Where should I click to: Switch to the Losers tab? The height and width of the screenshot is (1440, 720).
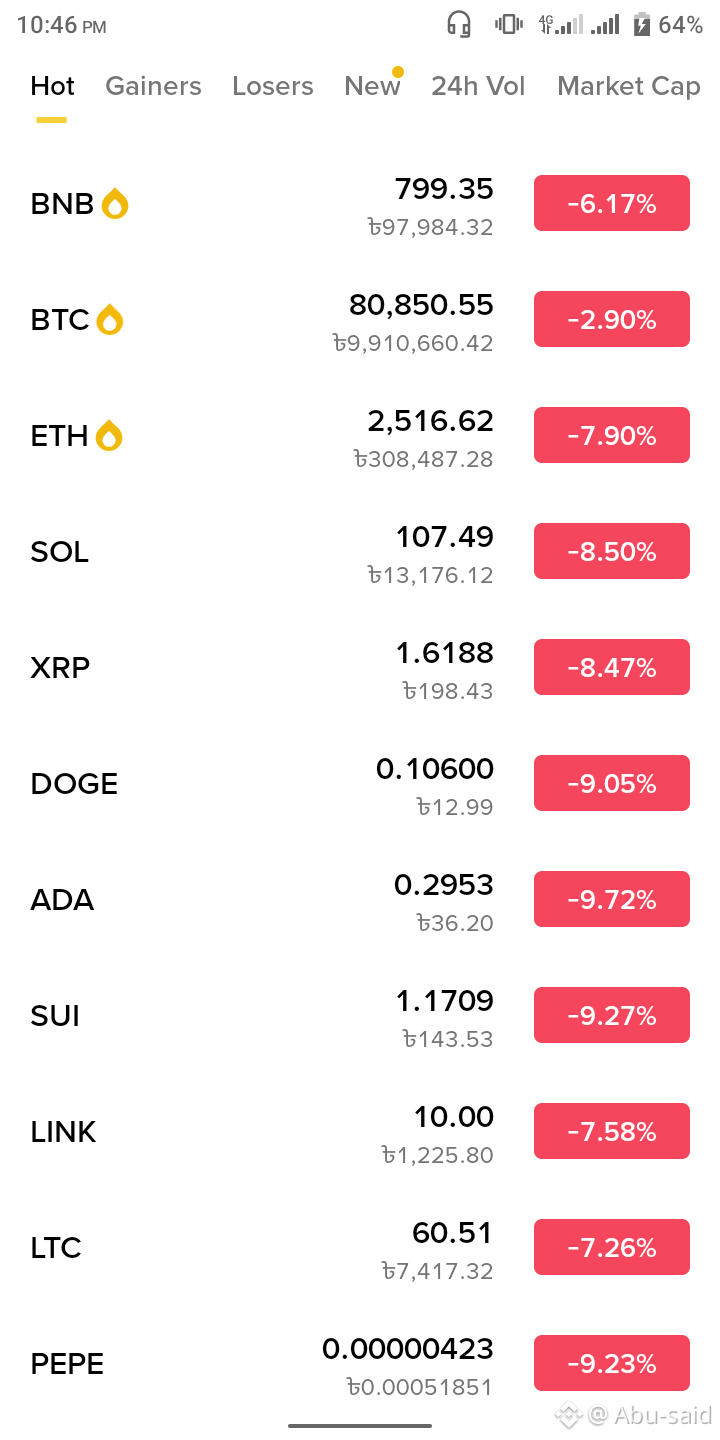[x=273, y=86]
